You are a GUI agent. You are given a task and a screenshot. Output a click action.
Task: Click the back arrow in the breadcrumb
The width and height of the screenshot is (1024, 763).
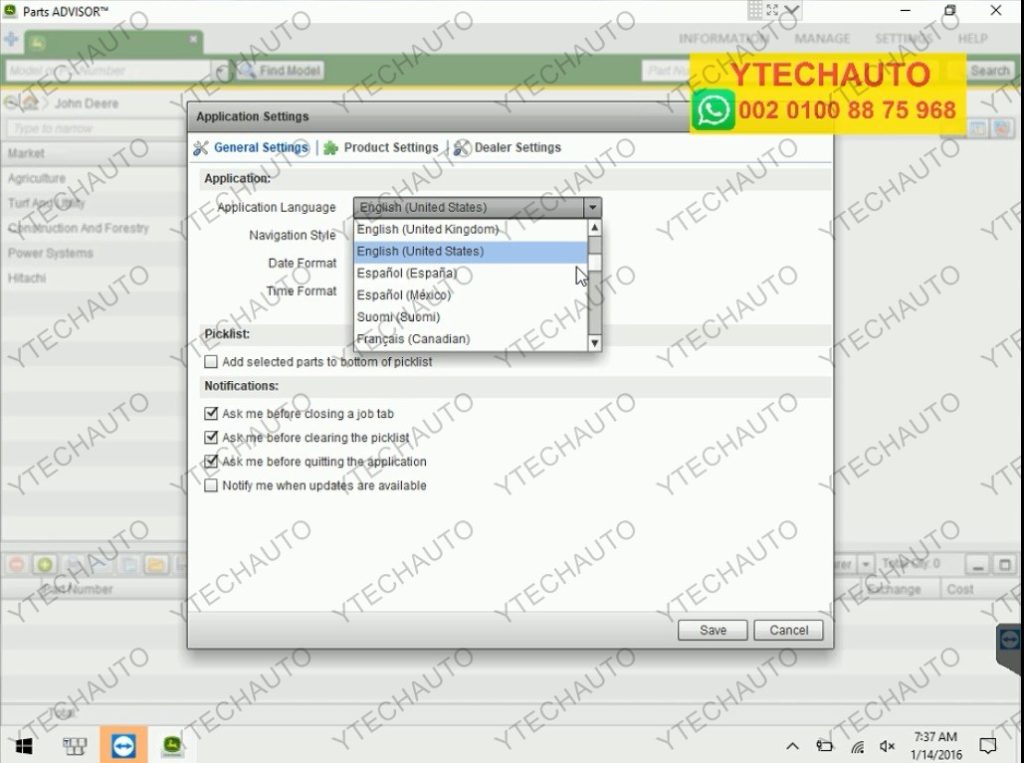(x=10, y=103)
